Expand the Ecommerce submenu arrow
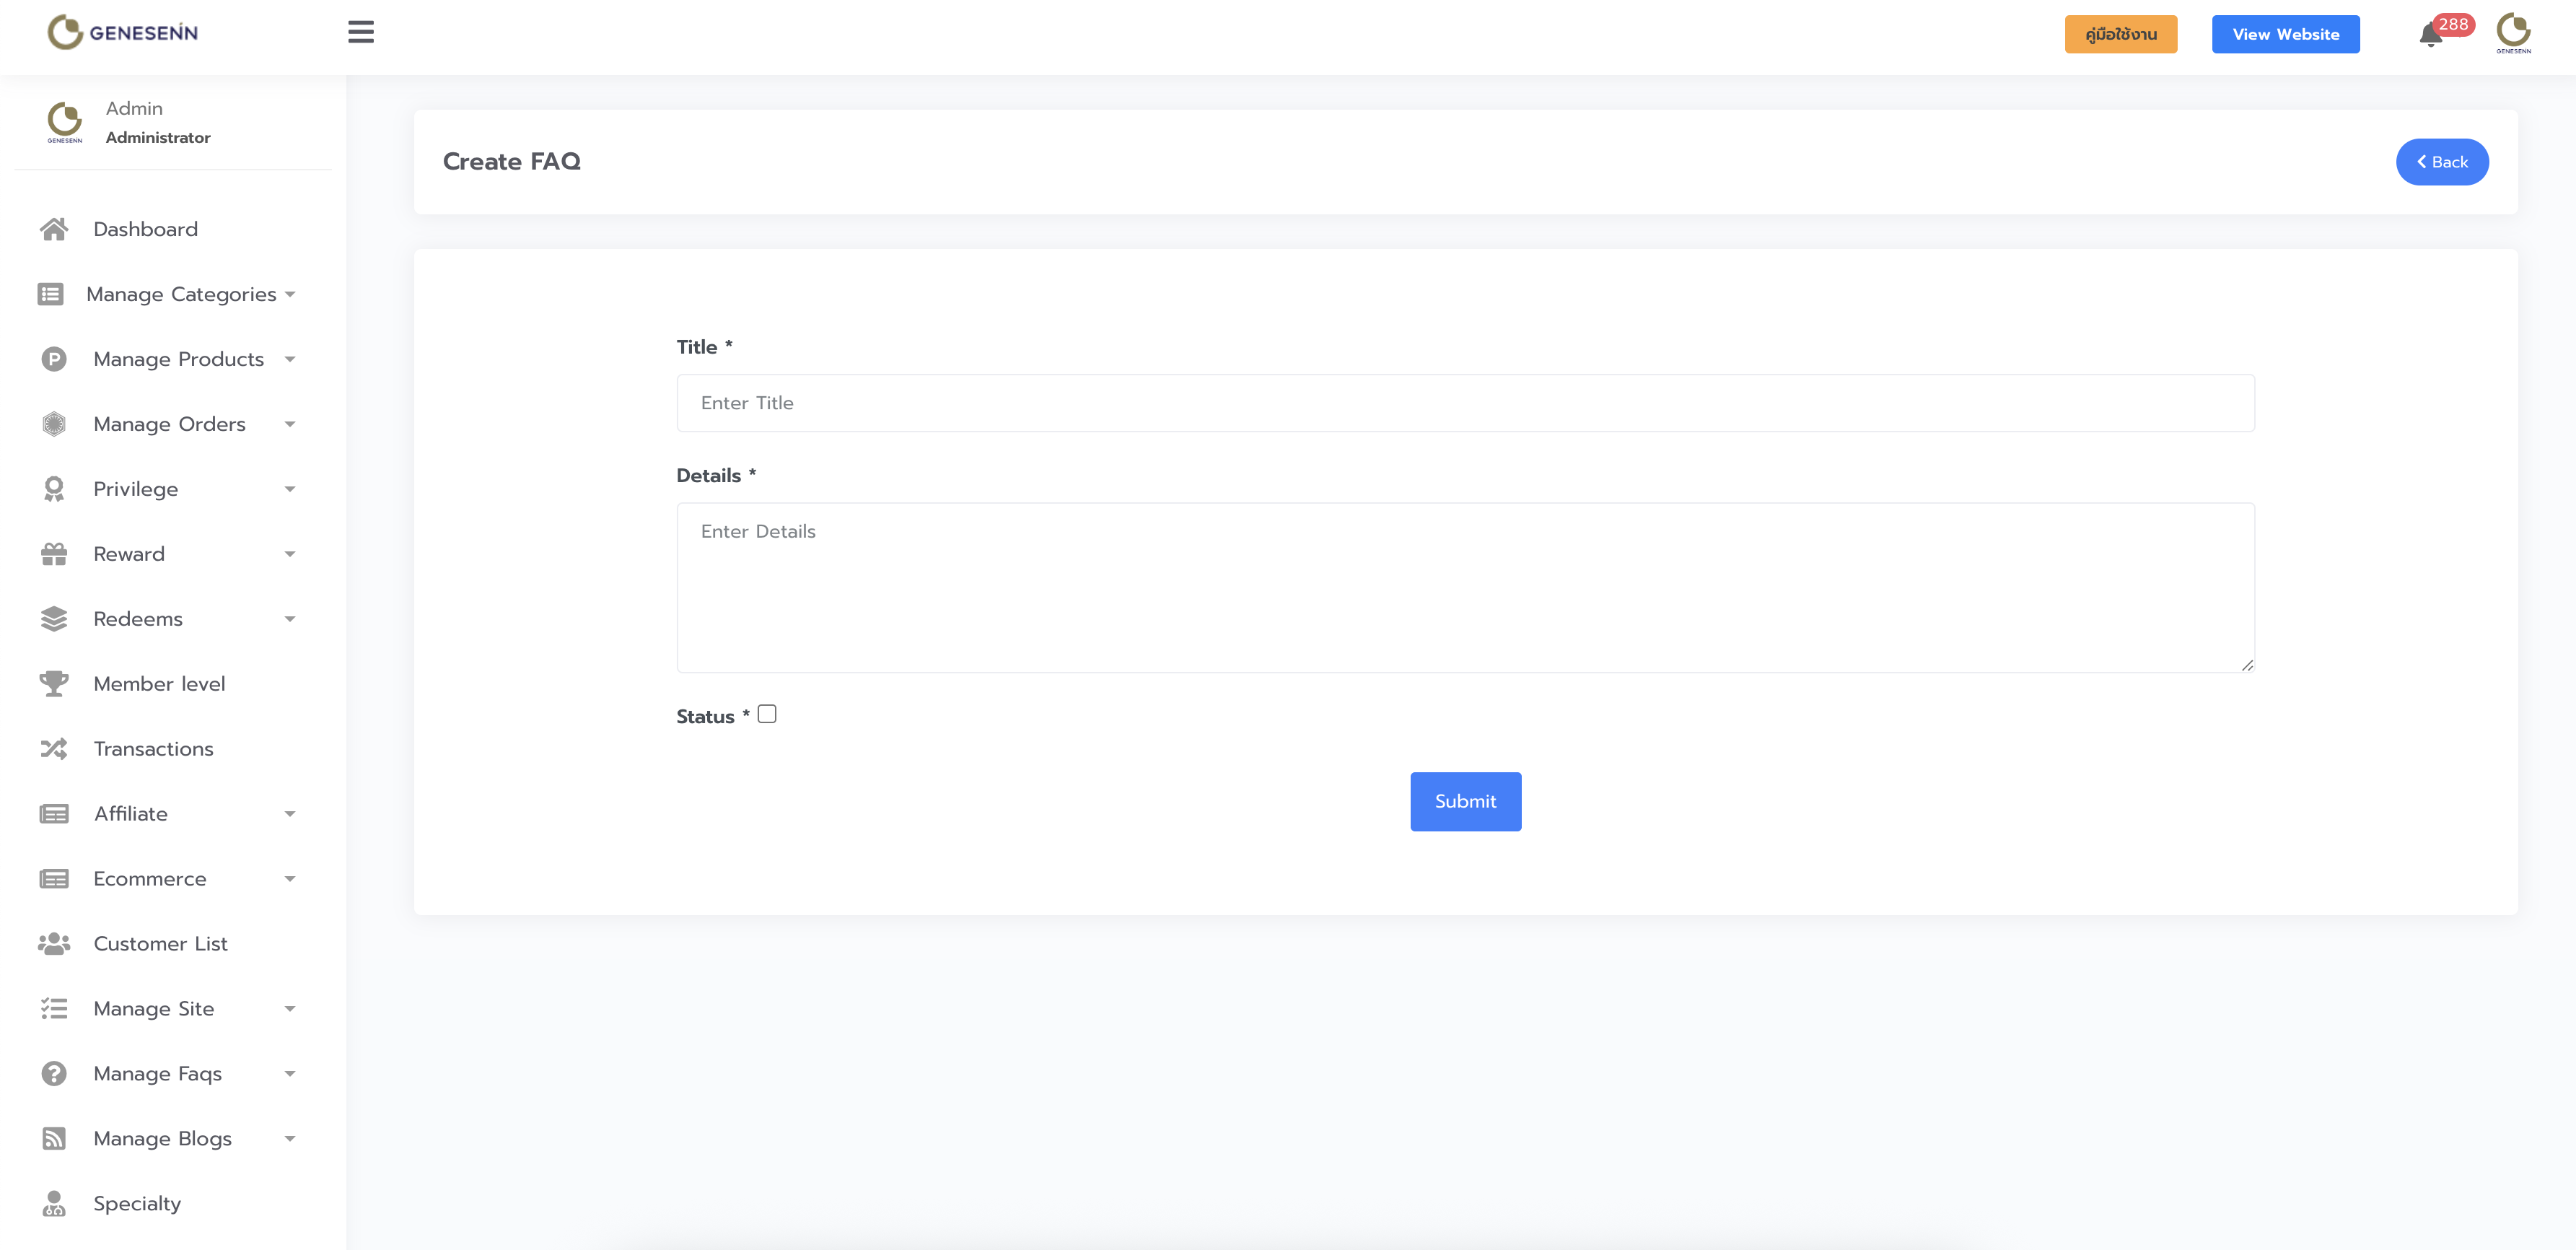The image size is (2576, 1250). click(x=290, y=879)
